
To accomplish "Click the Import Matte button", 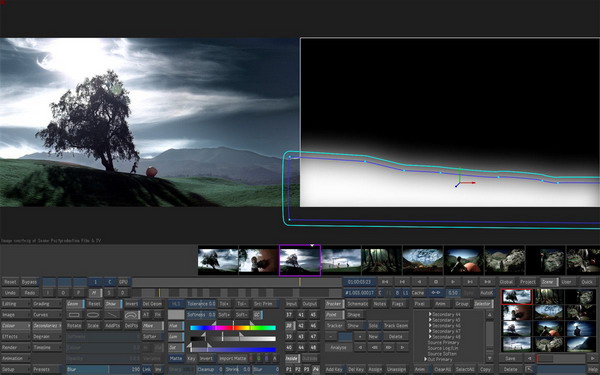I will 232,359.
